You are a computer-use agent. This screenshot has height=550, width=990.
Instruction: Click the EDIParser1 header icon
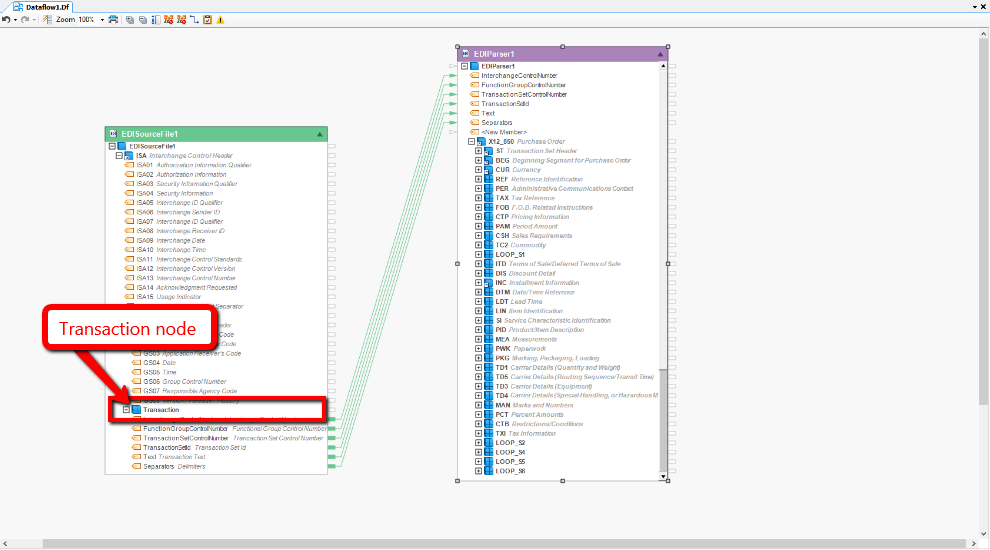[466, 53]
